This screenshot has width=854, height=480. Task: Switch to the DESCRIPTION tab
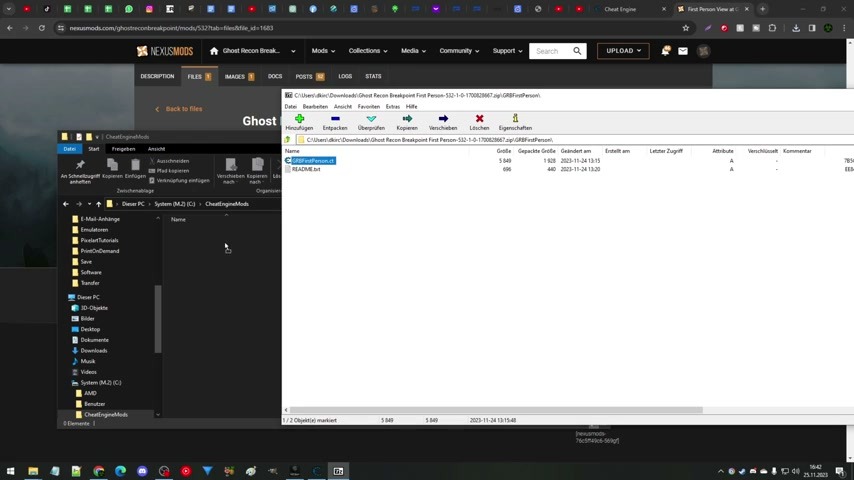tap(157, 76)
